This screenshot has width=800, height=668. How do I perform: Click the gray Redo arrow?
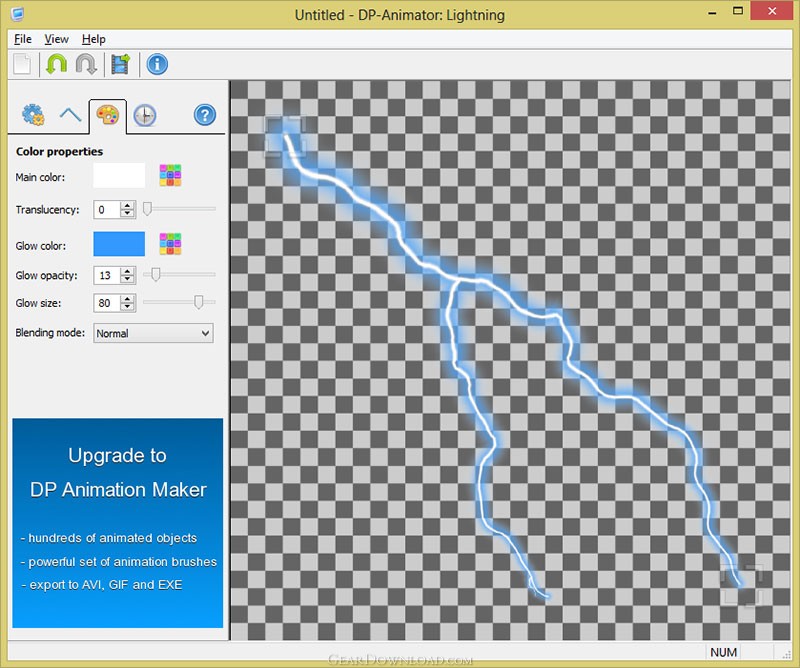tap(86, 65)
